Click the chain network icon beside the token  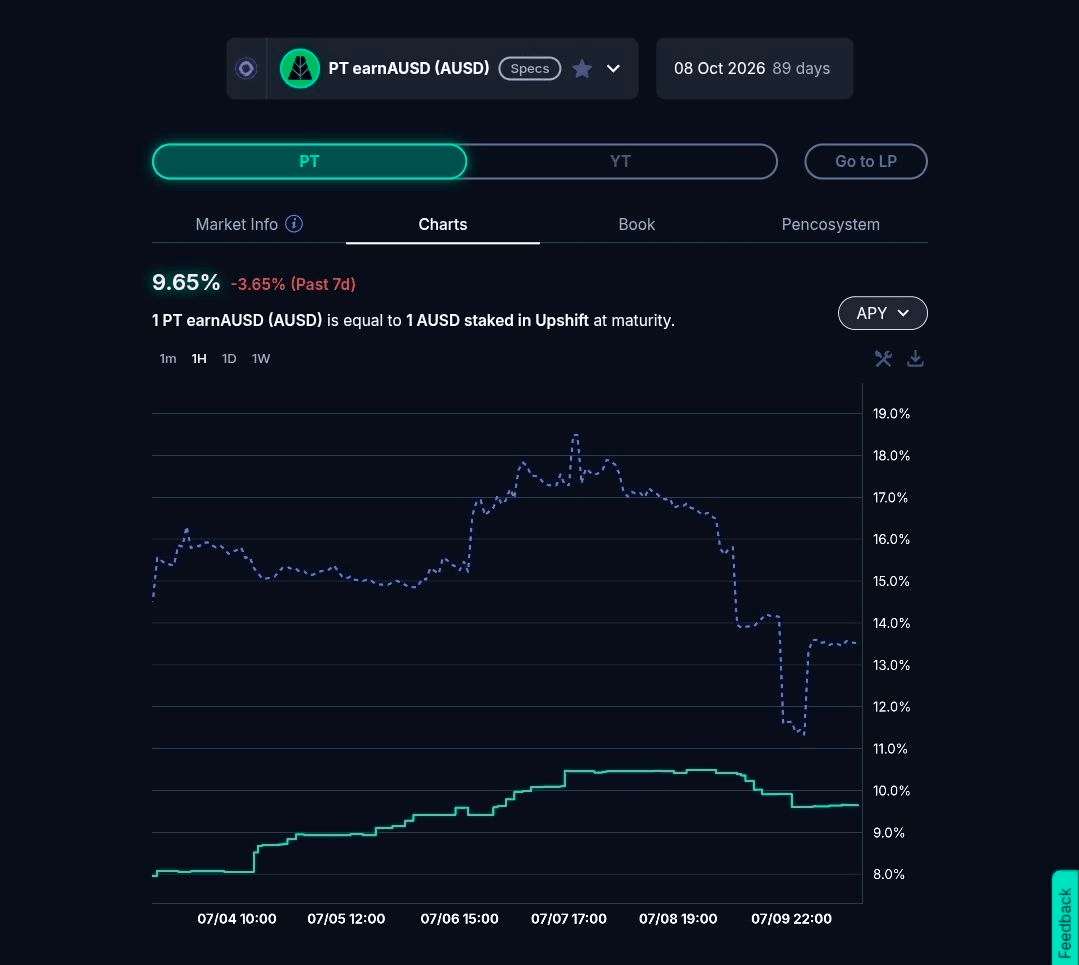click(x=246, y=69)
